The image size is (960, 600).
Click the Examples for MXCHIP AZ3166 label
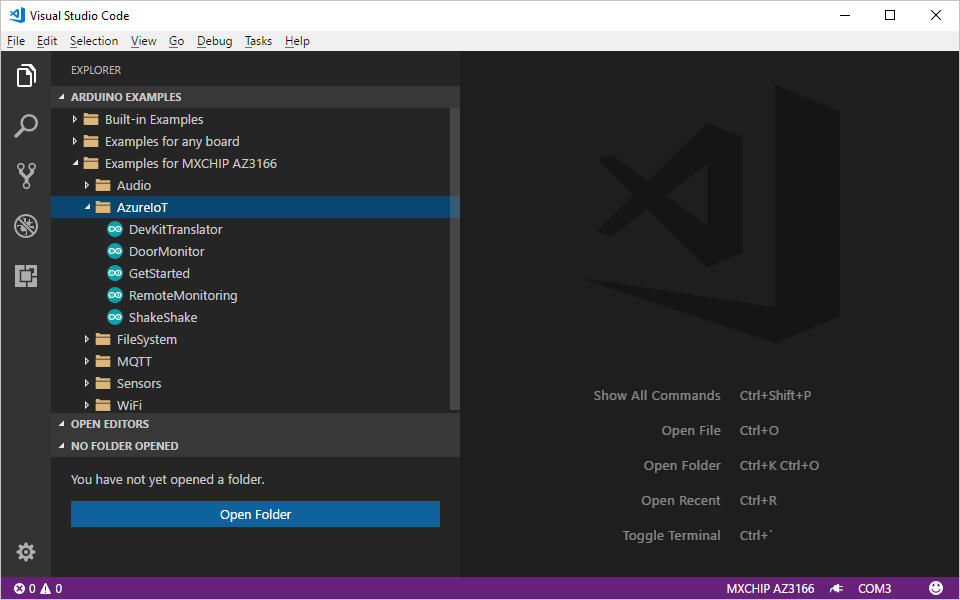tap(190, 163)
